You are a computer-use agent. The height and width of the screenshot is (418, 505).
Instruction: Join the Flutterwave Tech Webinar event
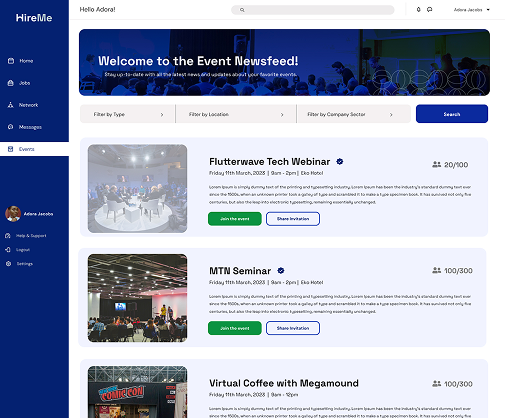[235, 219]
